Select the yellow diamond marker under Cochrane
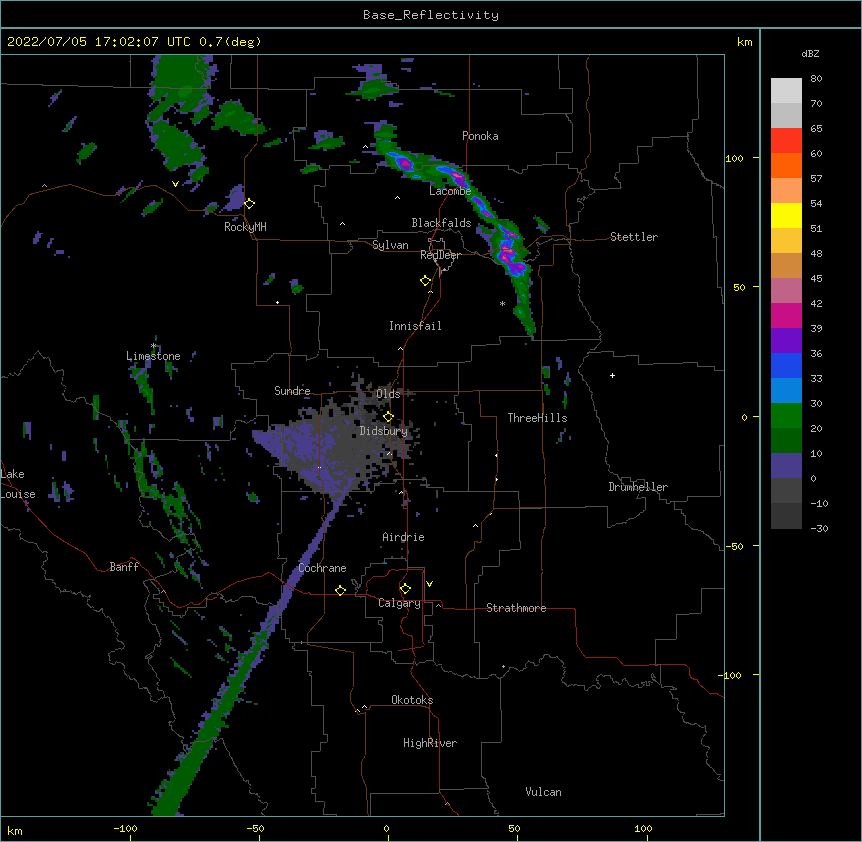Image resolution: width=862 pixels, height=842 pixels. click(x=340, y=590)
